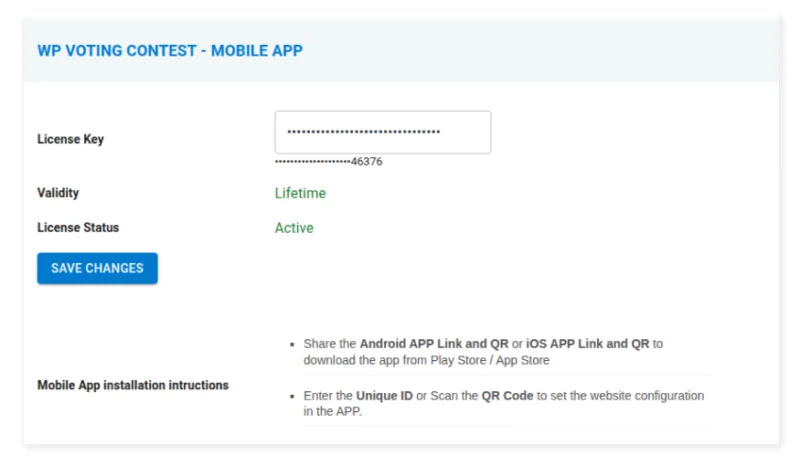
Task: Click the Mobile App installation instructions label
Action: tap(133, 385)
